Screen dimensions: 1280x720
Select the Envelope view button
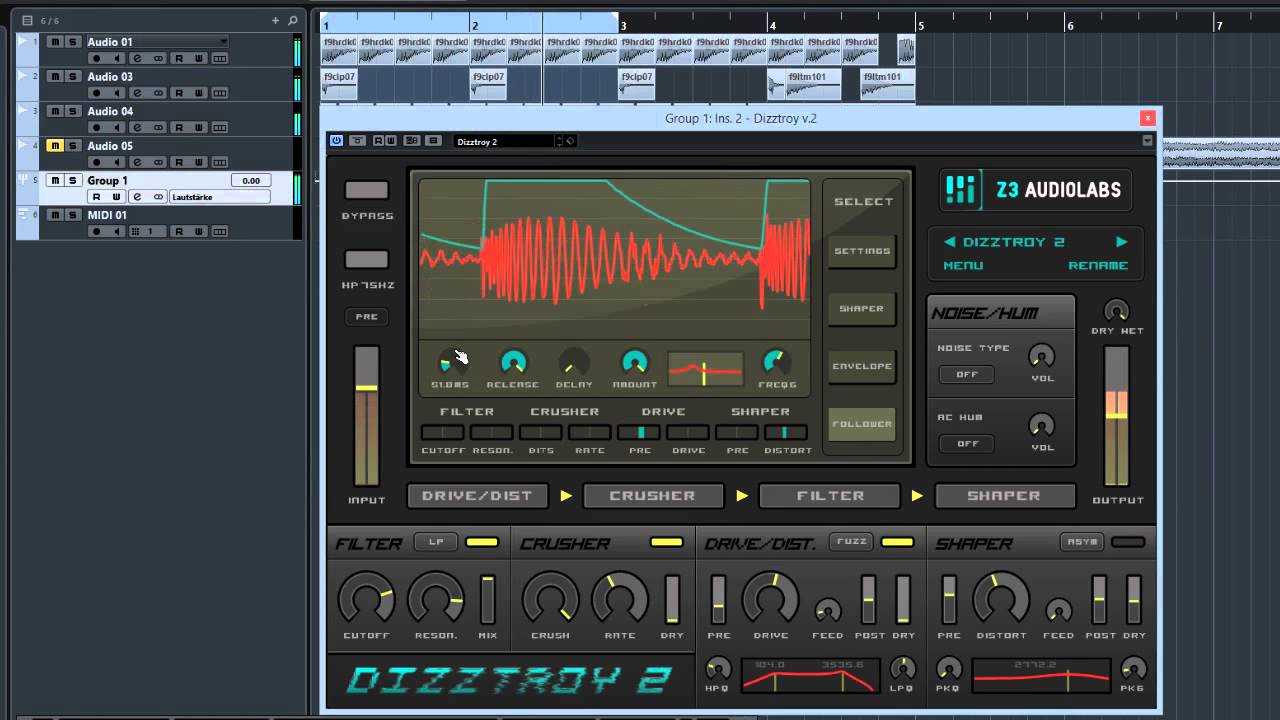point(862,366)
